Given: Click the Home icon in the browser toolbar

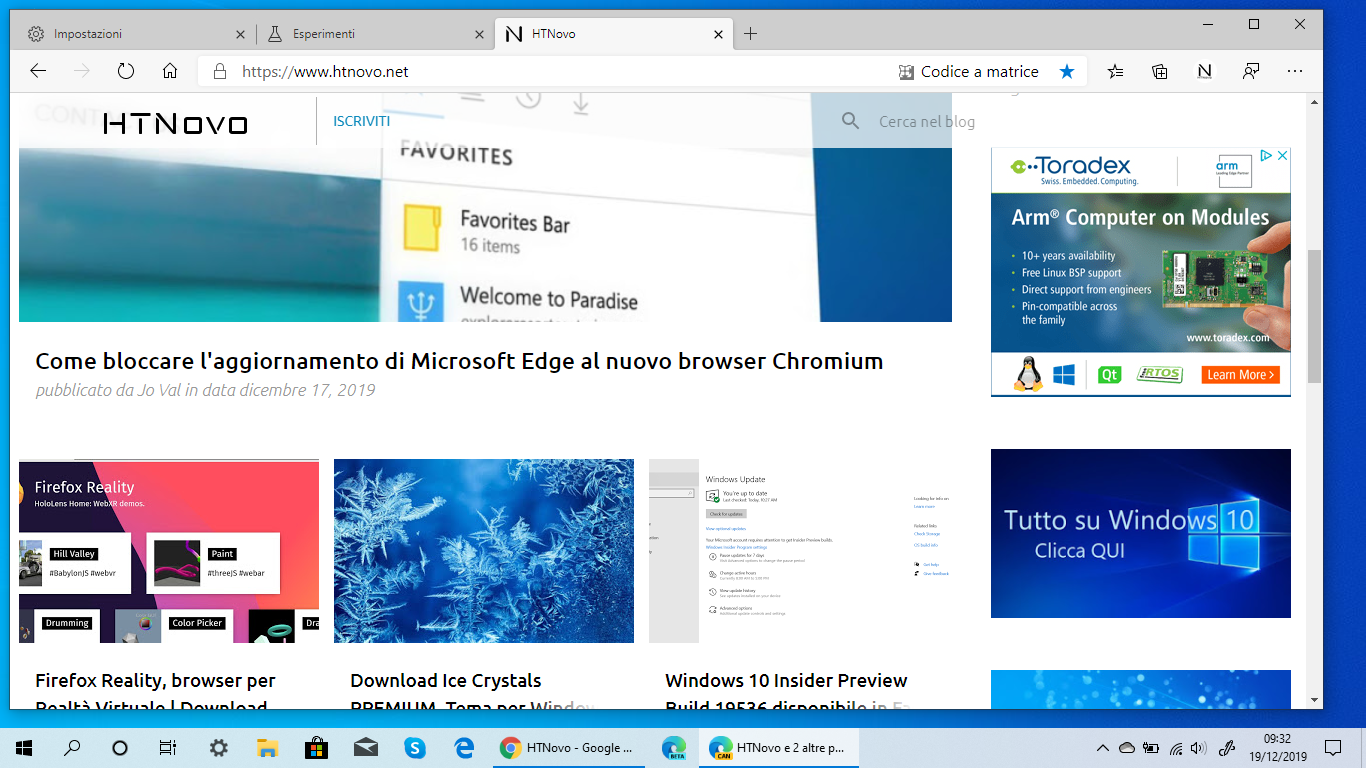Looking at the screenshot, I should (170, 71).
